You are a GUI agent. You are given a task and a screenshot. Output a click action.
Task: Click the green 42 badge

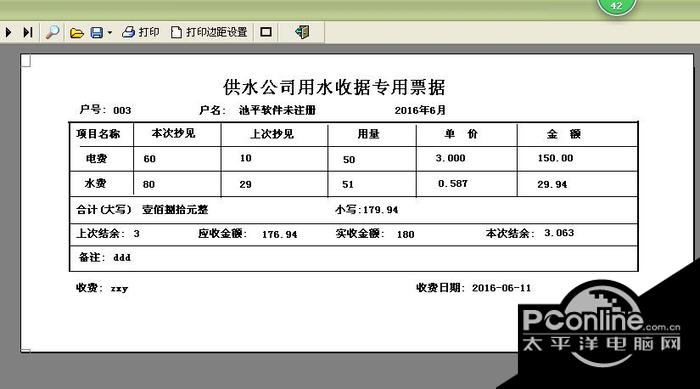616,6
